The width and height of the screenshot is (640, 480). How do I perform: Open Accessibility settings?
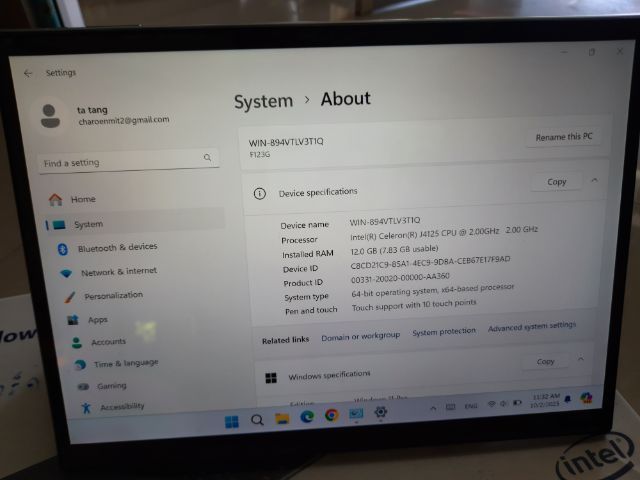click(121, 406)
